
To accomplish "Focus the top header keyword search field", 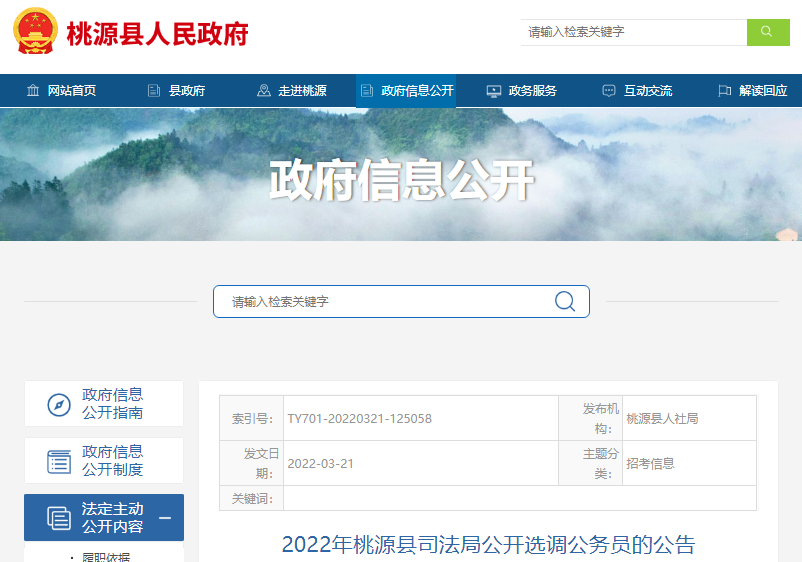I will pyautogui.click(x=634, y=32).
